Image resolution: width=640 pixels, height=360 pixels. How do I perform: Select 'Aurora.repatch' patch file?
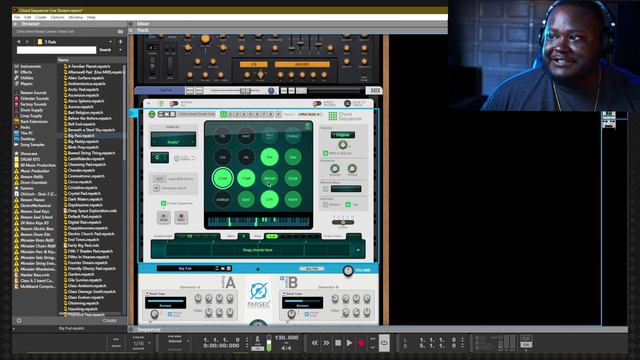click(x=81, y=107)
